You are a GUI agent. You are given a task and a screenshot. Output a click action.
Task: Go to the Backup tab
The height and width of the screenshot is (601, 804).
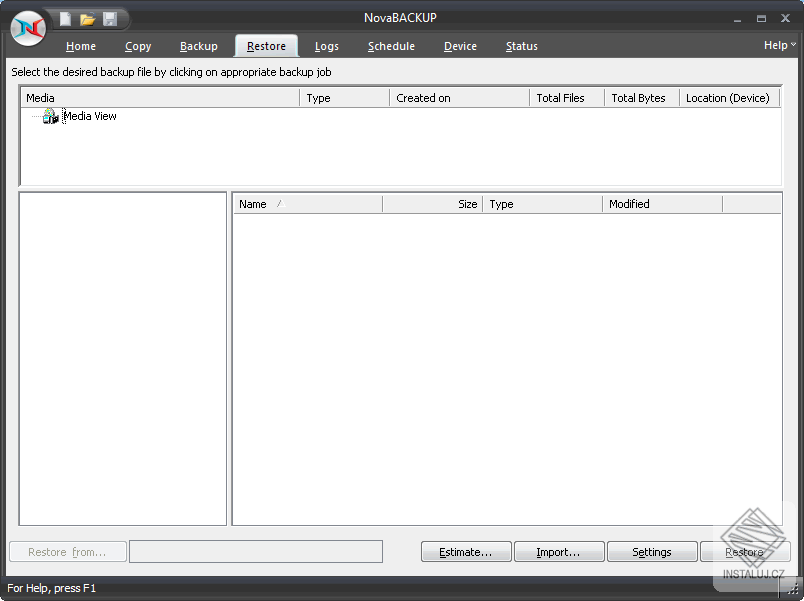click(x=198, y=46)
